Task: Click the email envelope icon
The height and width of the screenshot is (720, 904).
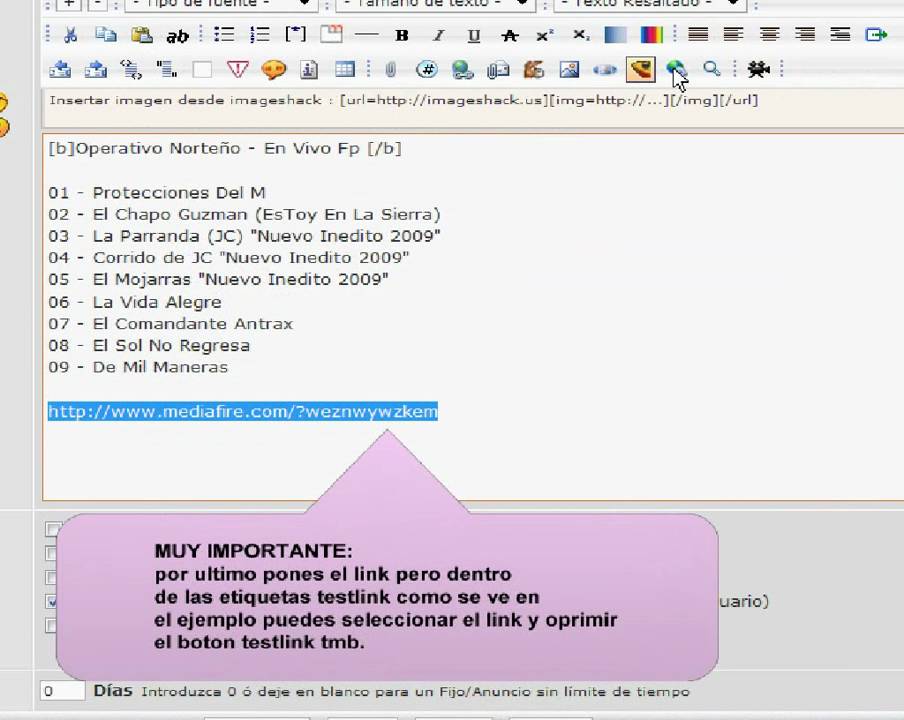Action: [x=498, y=70]
